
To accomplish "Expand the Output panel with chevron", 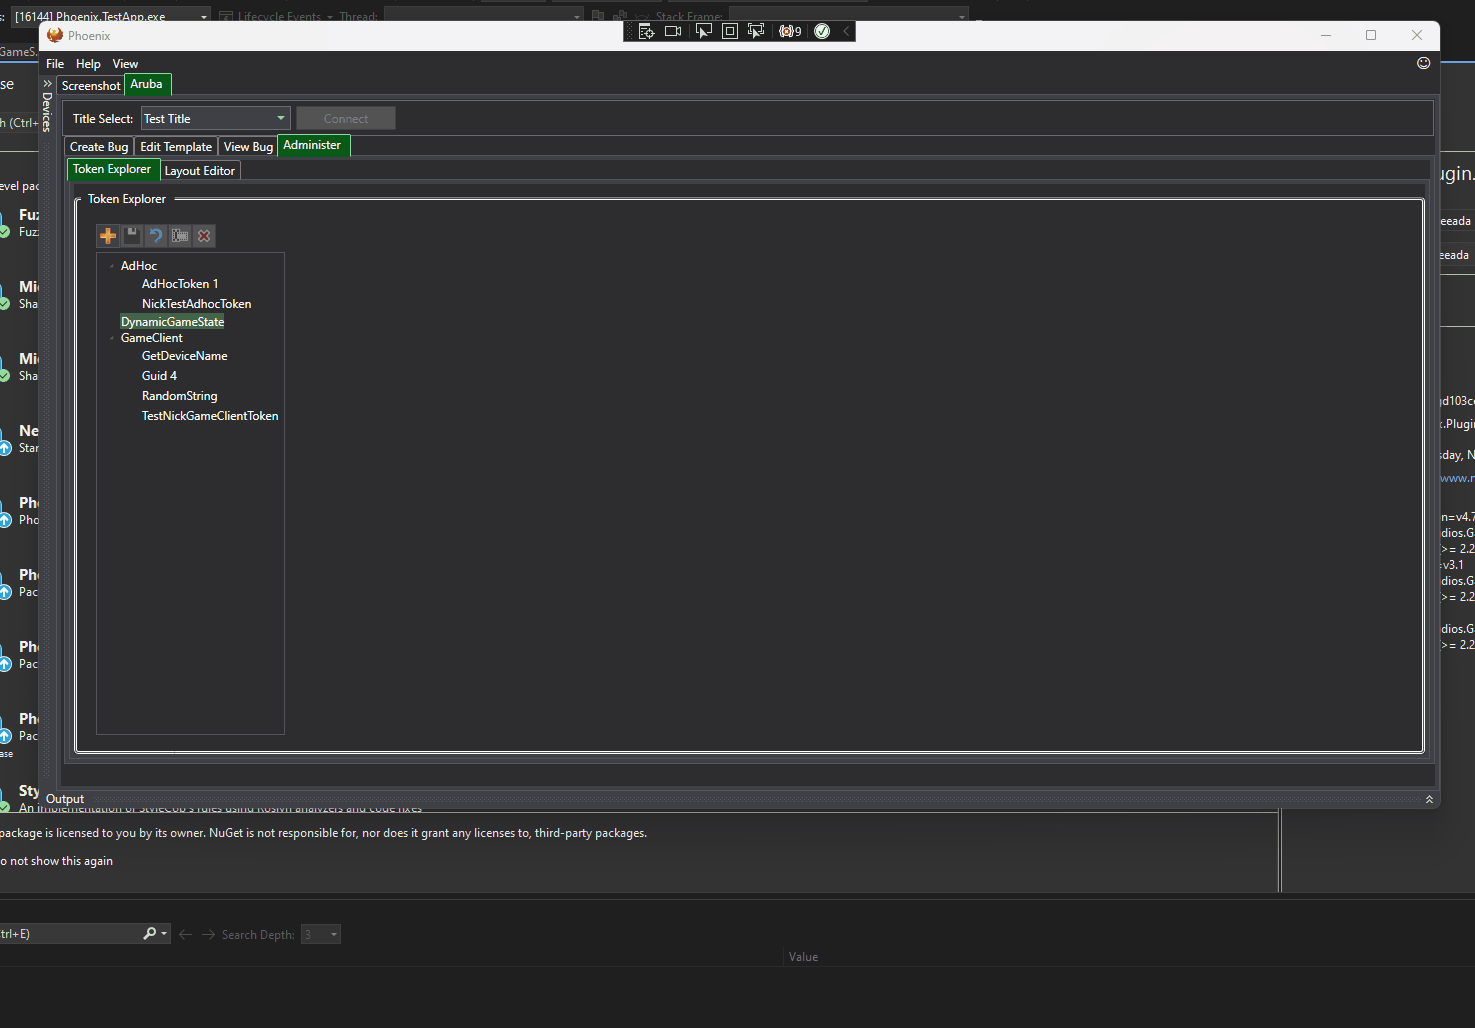I will 1429,799.
